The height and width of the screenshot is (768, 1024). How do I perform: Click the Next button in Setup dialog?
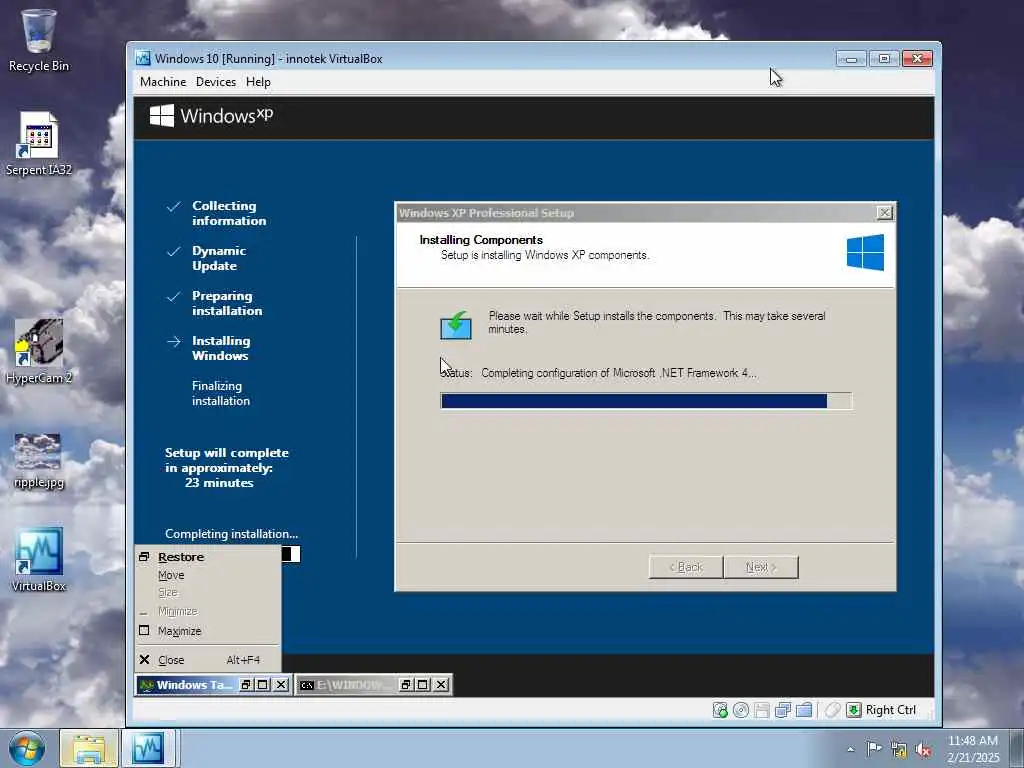tap(761, 567)
